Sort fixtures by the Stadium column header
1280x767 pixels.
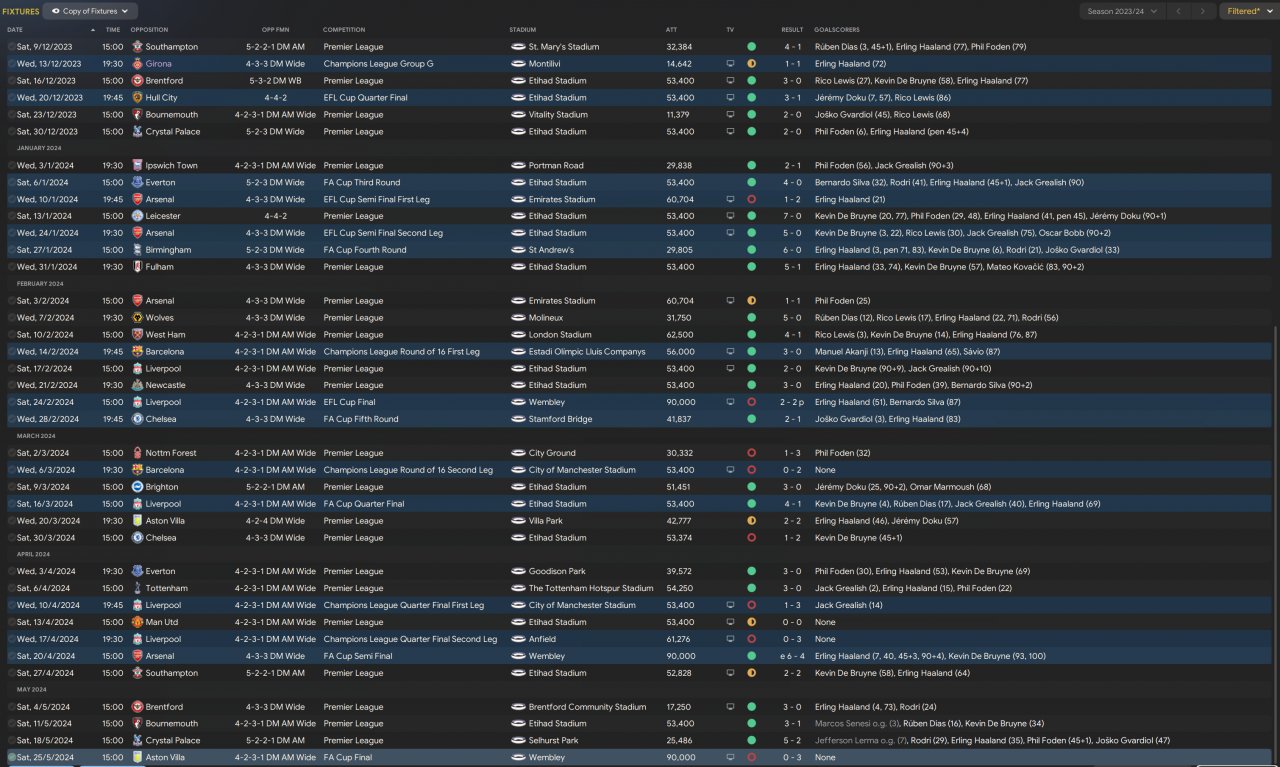click(x=522, y=30)
